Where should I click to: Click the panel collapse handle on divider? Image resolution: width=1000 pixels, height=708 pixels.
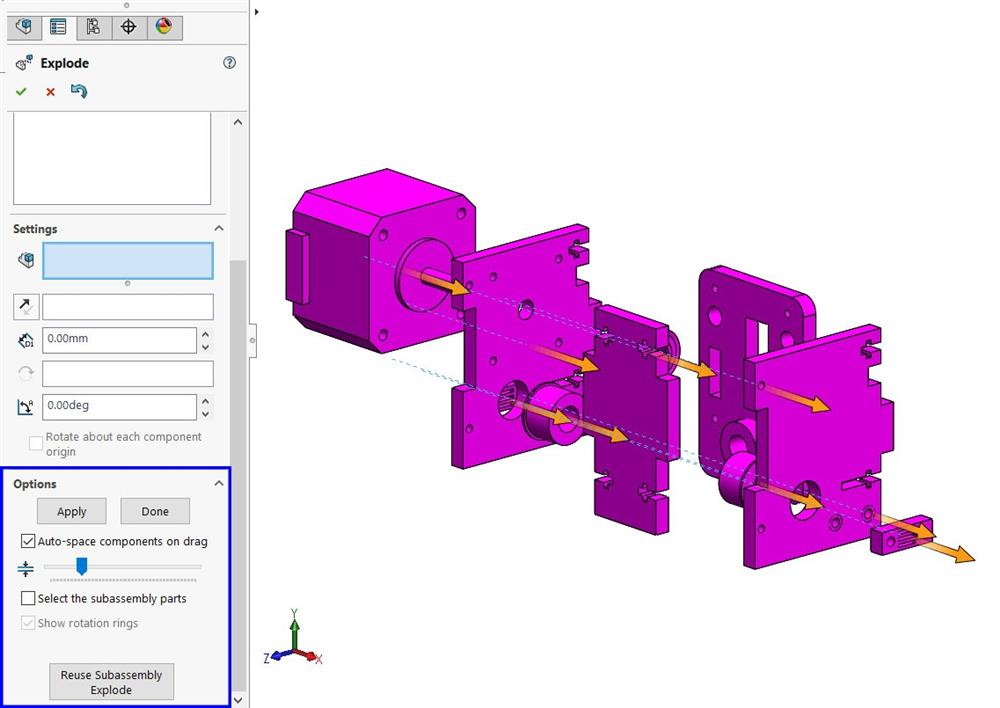tap(253, 341)
